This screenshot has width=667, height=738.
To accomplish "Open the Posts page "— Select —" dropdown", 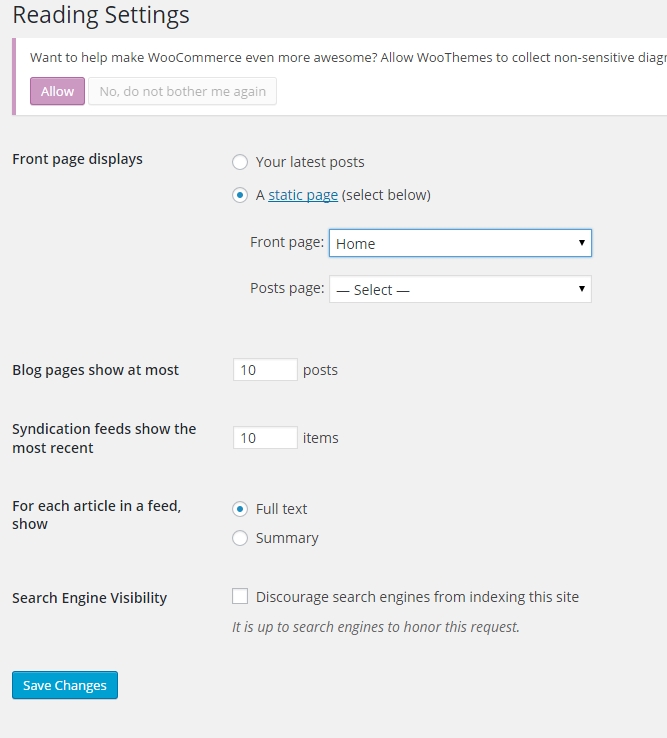I will 460,289.
